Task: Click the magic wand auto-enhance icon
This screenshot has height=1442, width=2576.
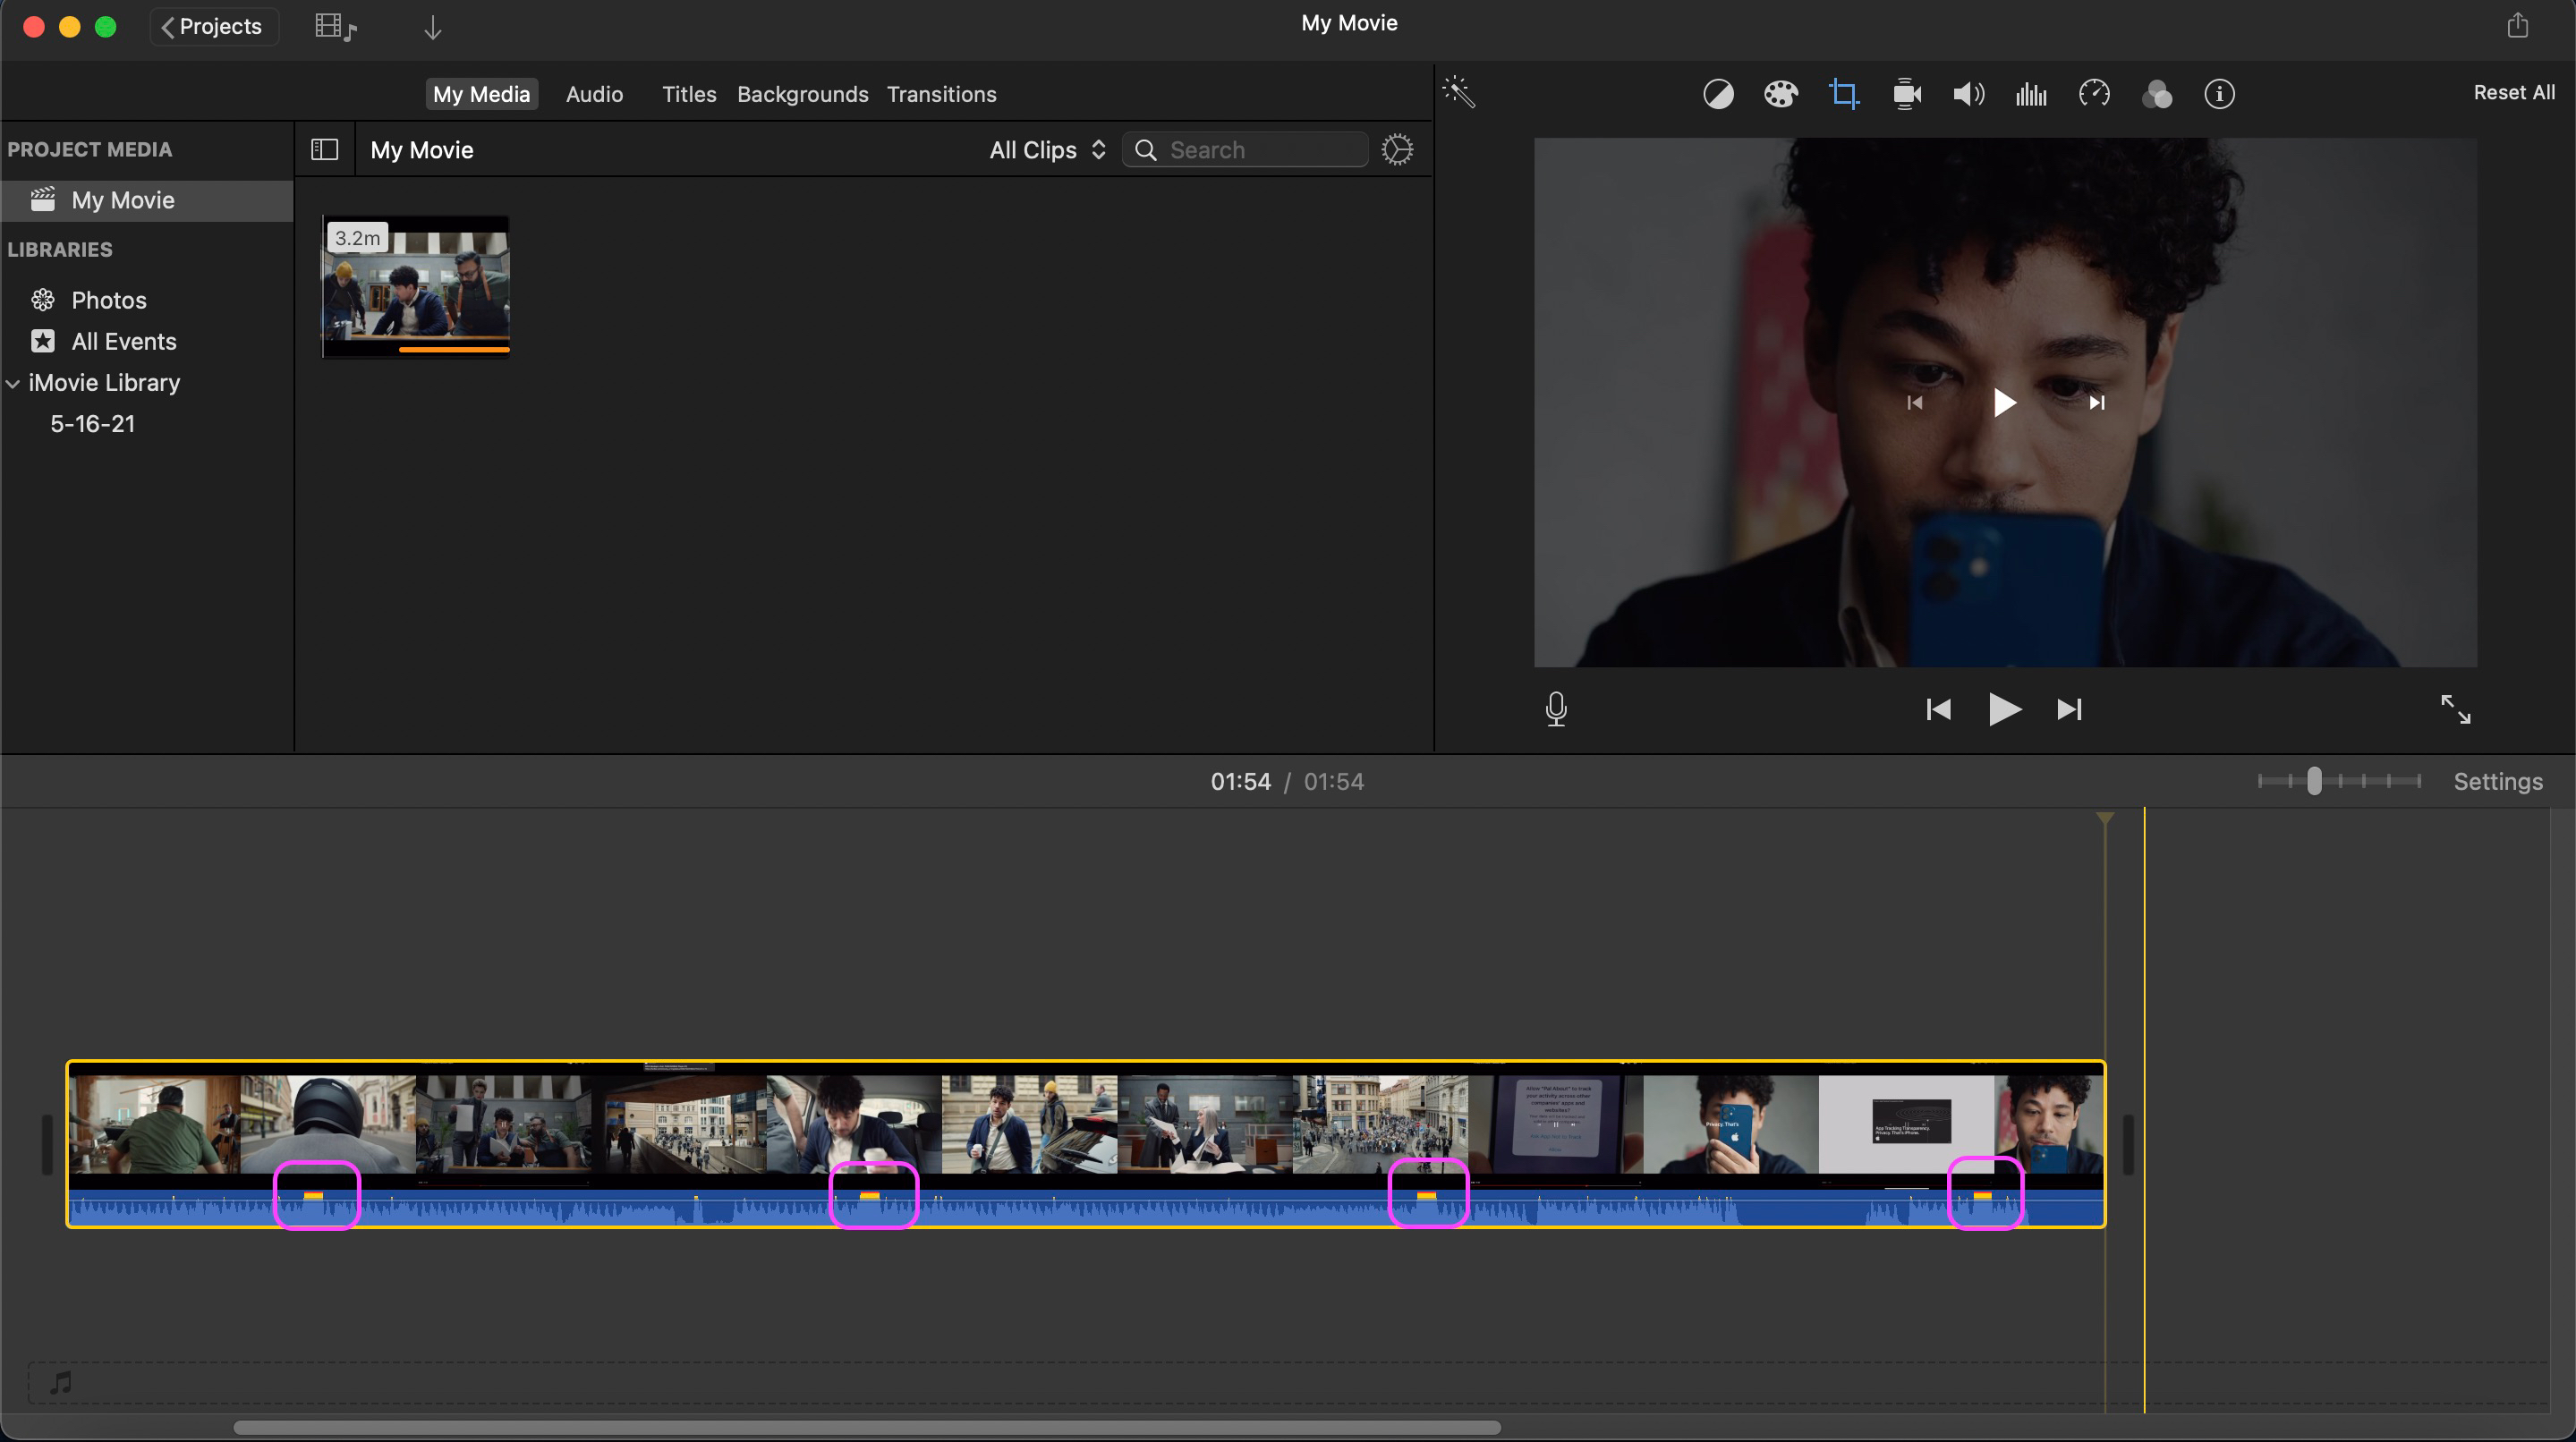Action: [x=1459, y=93]
